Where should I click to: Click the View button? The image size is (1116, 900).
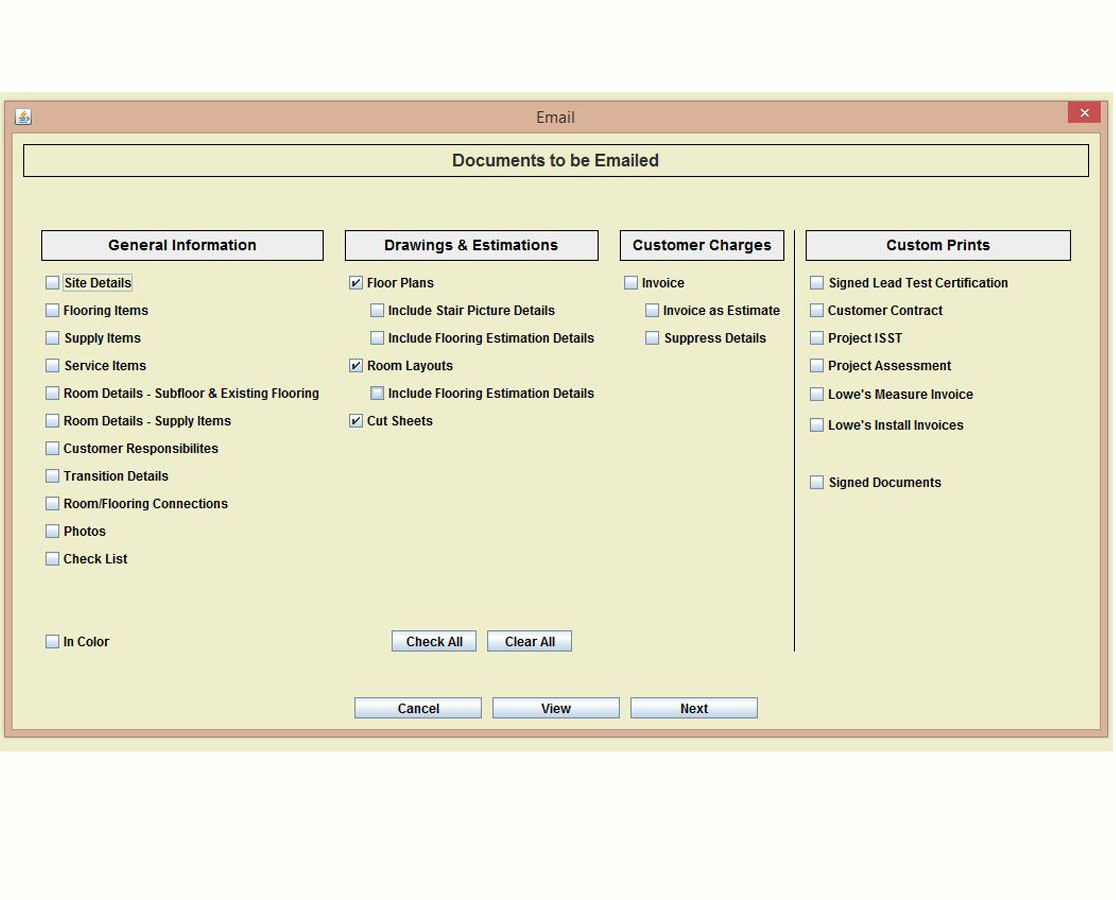(x=556, y=708)
